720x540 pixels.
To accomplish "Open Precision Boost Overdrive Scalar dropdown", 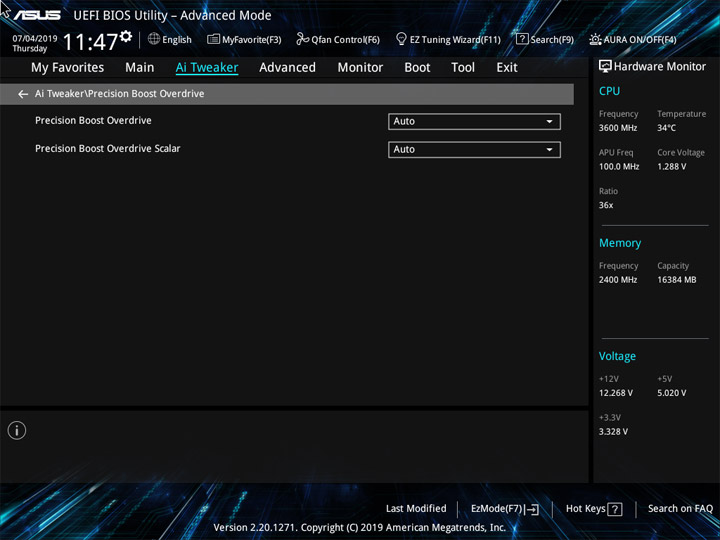I will (x=474, y=150).
